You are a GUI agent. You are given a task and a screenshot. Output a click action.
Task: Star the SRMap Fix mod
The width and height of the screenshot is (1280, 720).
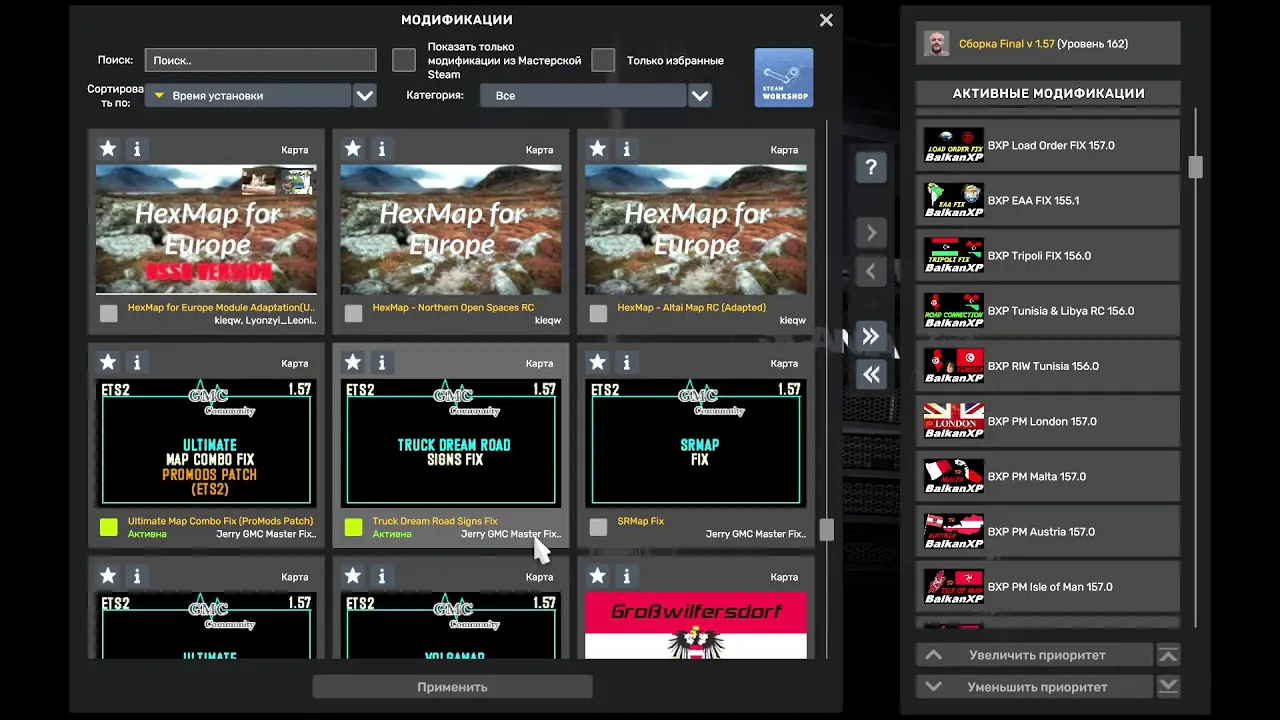pyautogui.click(x=597, y=362)
